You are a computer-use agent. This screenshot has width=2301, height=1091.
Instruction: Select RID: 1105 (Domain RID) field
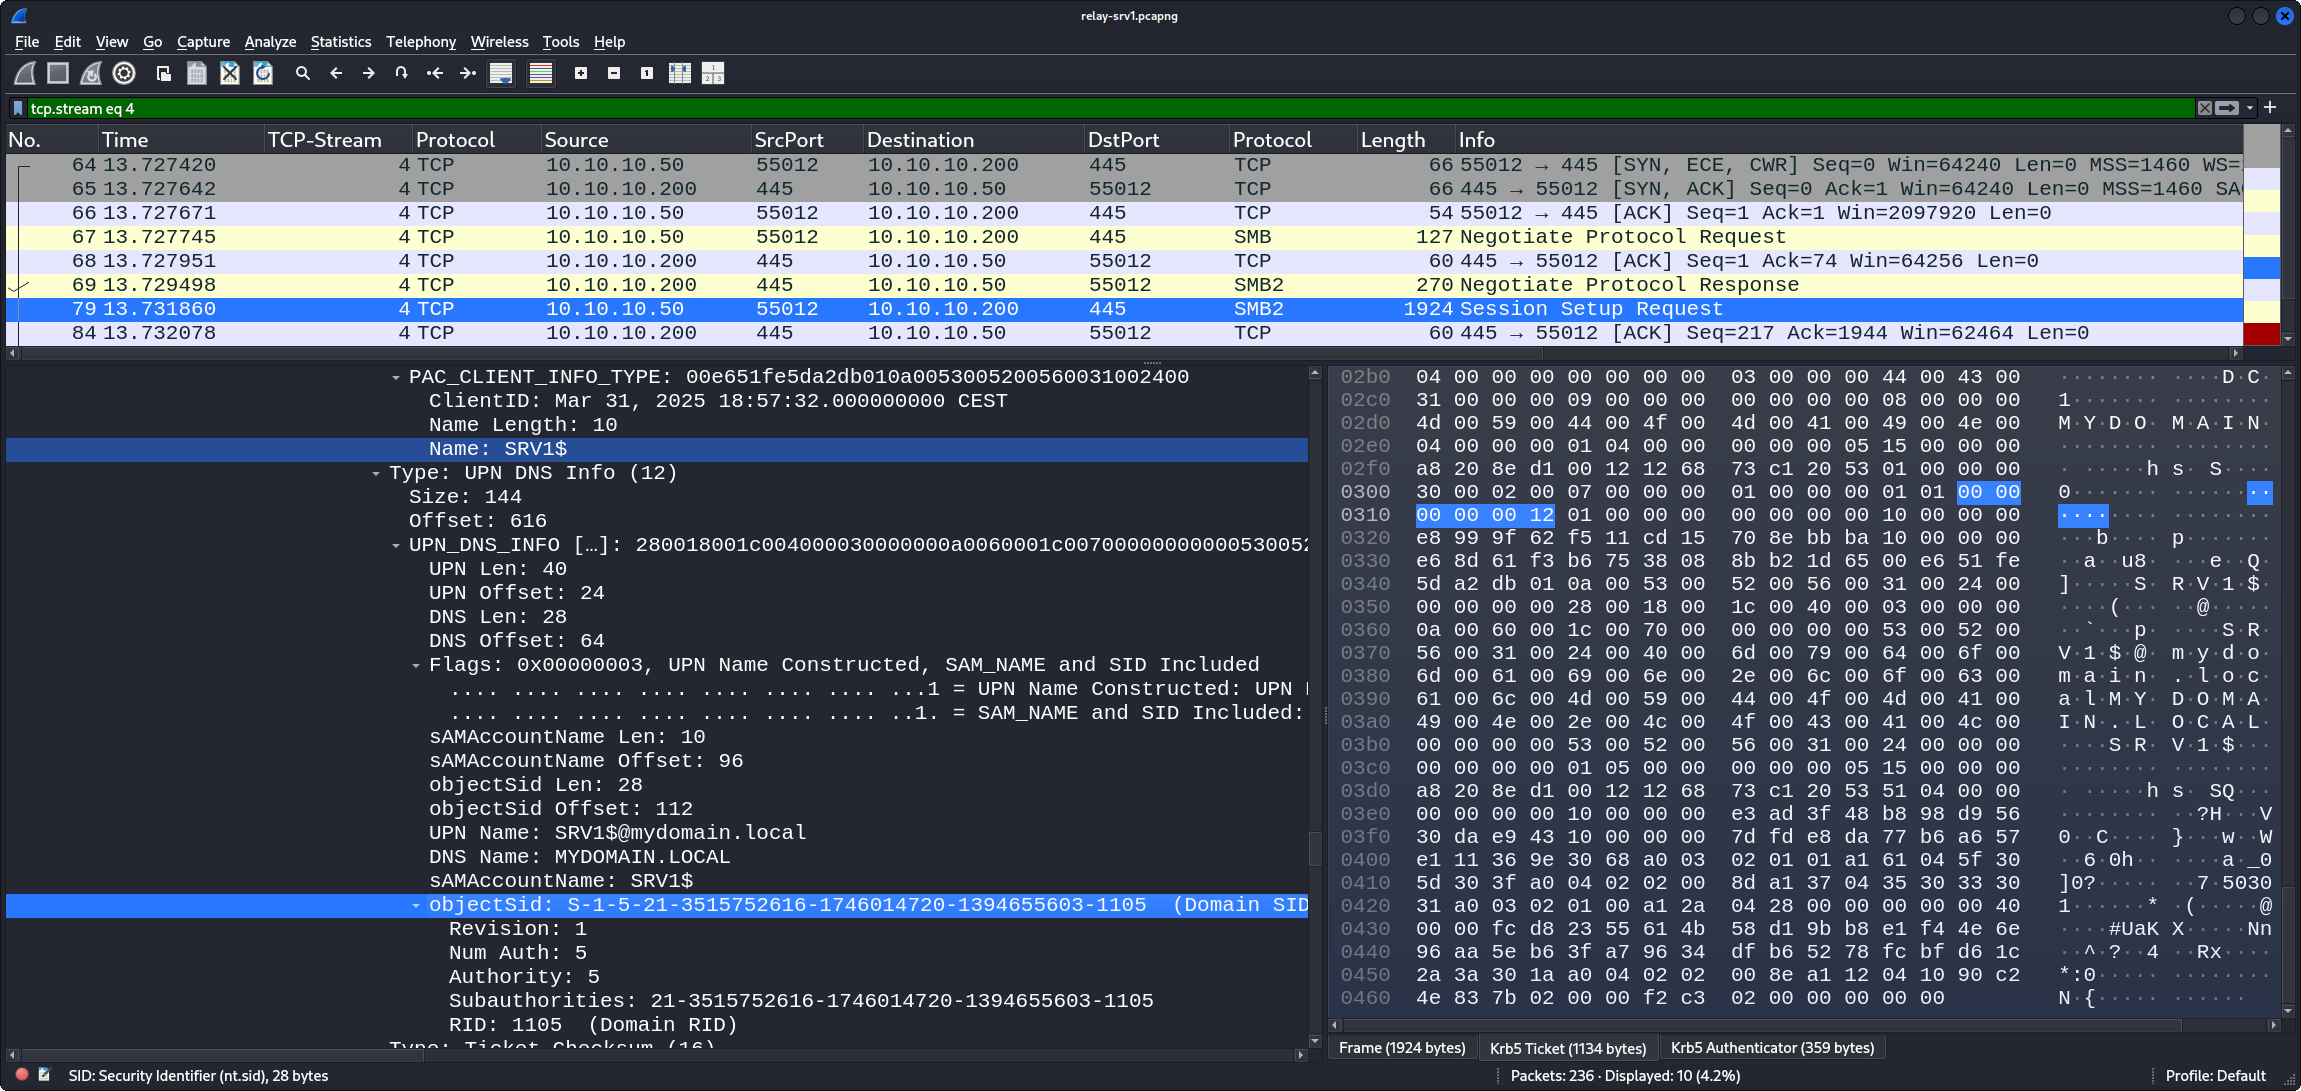(592, 1025)
